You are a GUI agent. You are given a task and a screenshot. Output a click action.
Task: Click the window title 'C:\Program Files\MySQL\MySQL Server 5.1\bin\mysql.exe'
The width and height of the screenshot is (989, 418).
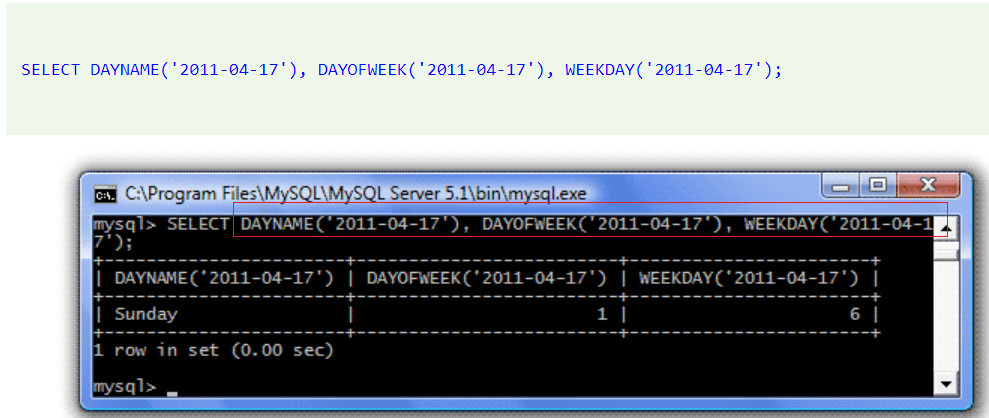[x=356, y=194]
